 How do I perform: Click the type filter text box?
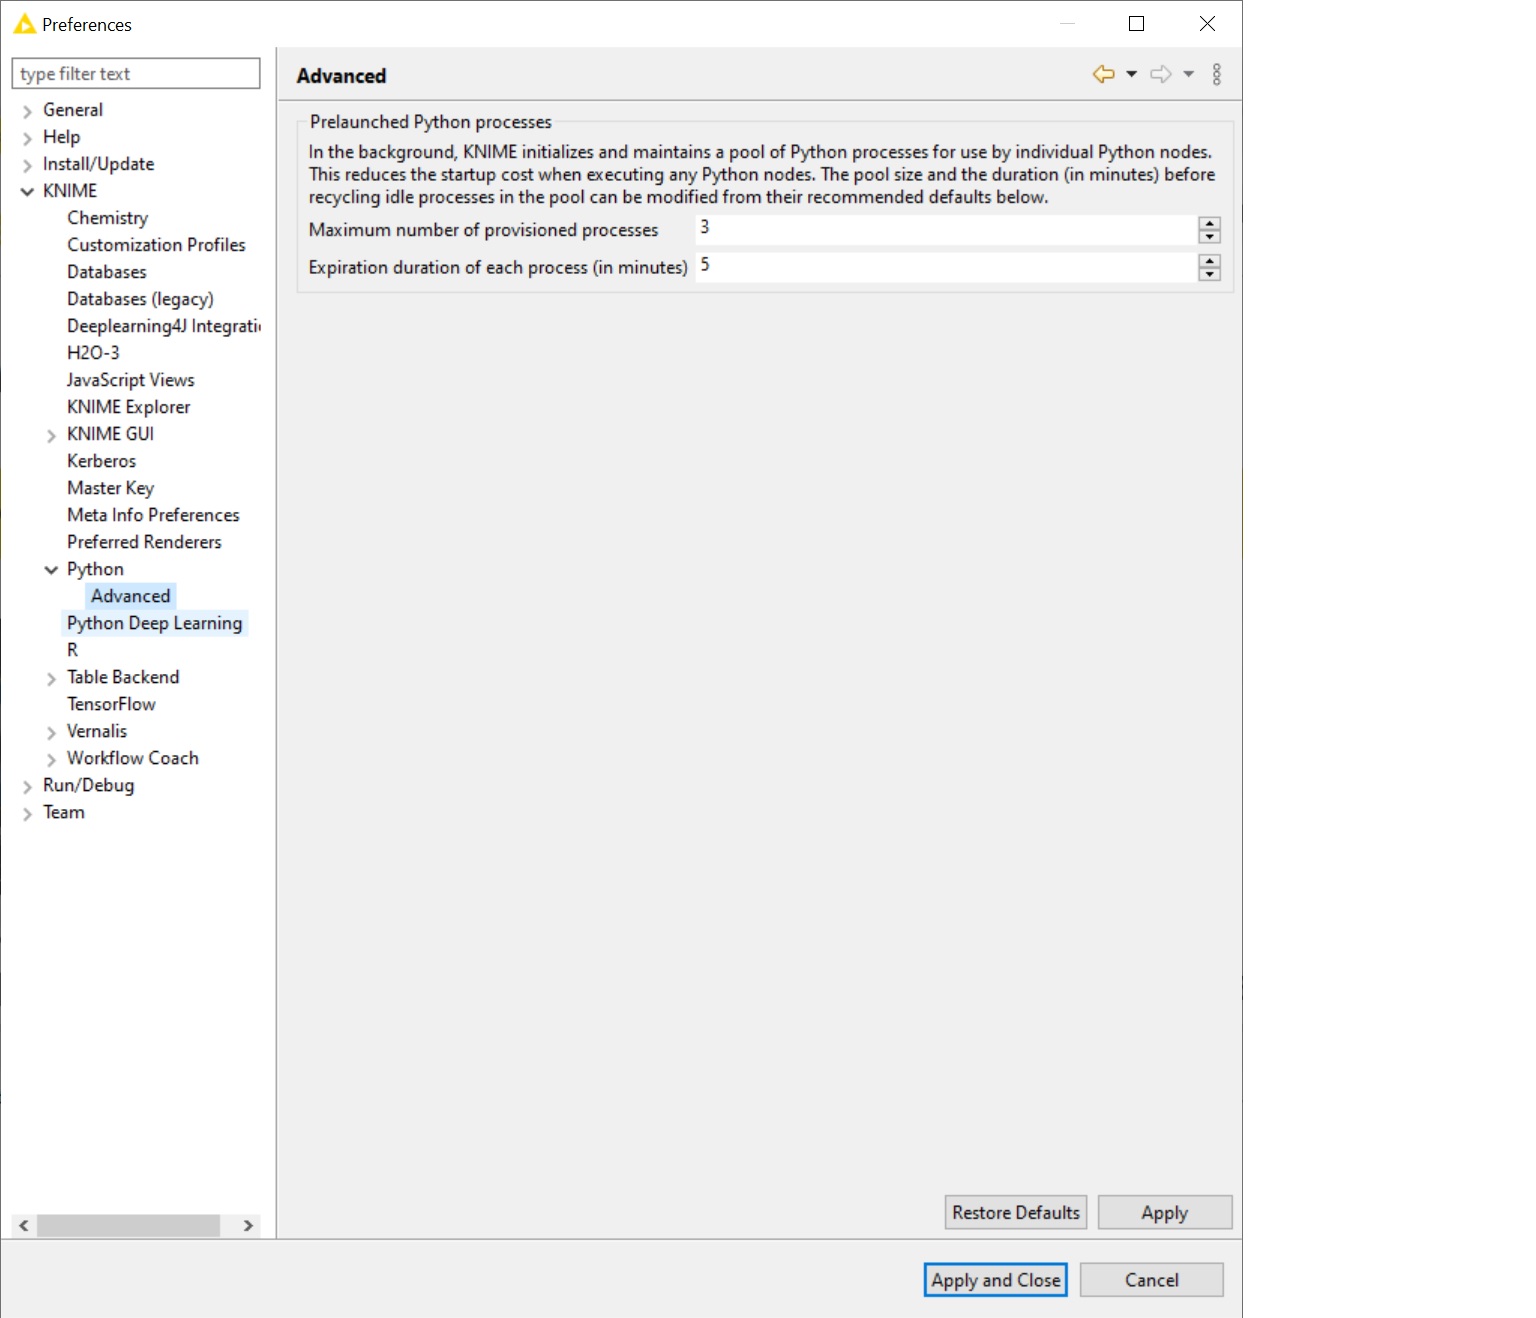point(136,73)
